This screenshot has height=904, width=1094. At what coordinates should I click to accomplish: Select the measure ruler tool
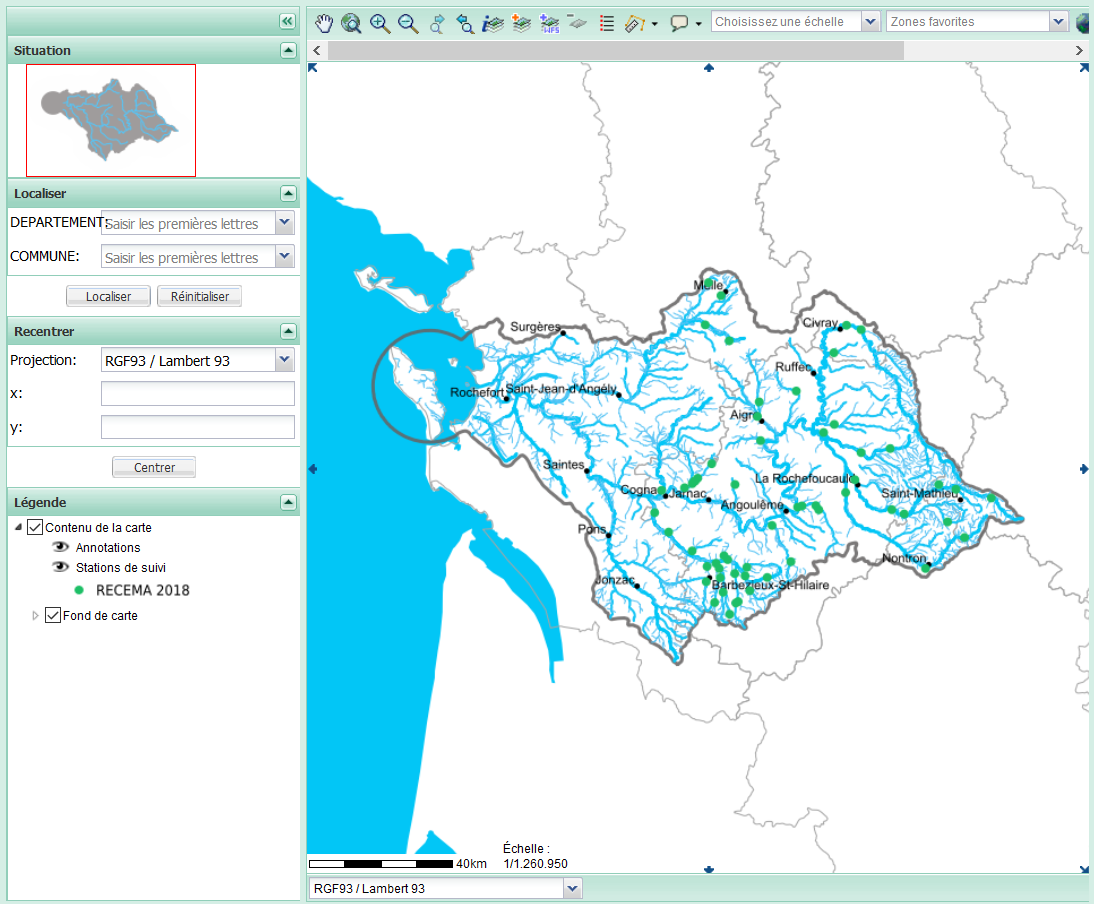[x=634, y=23]
